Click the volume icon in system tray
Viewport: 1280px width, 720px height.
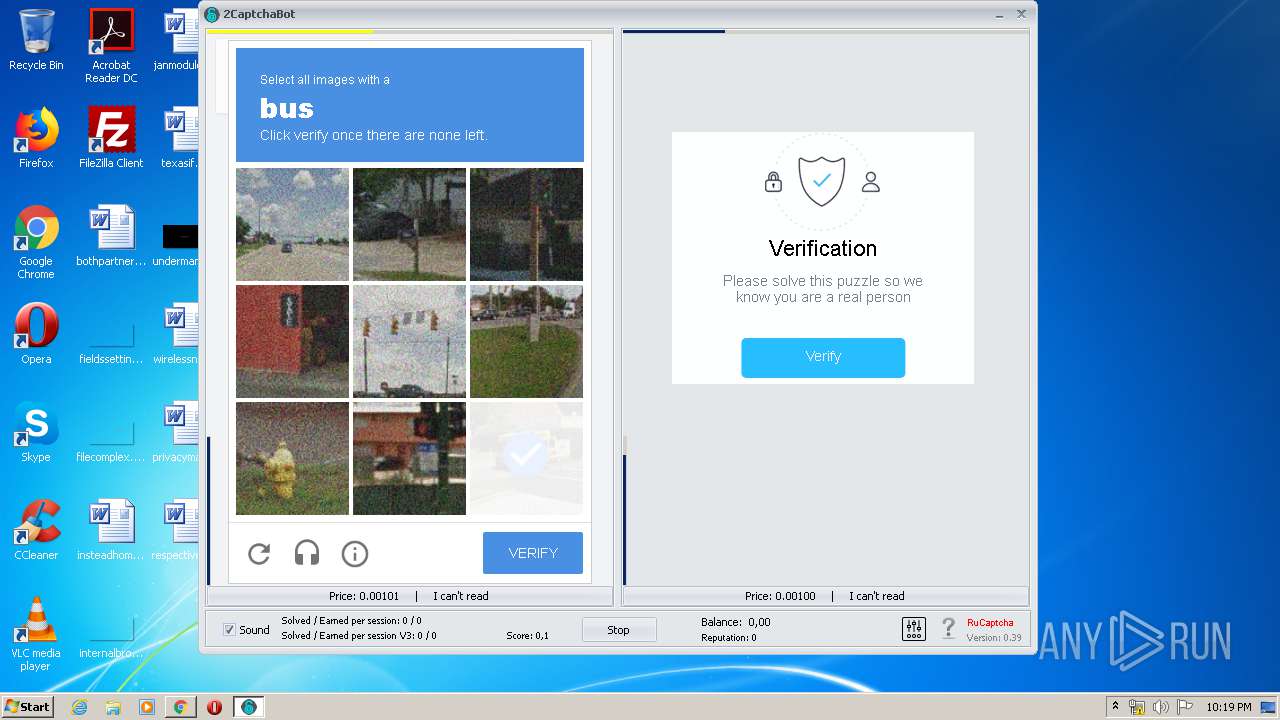coord(1160,707)
